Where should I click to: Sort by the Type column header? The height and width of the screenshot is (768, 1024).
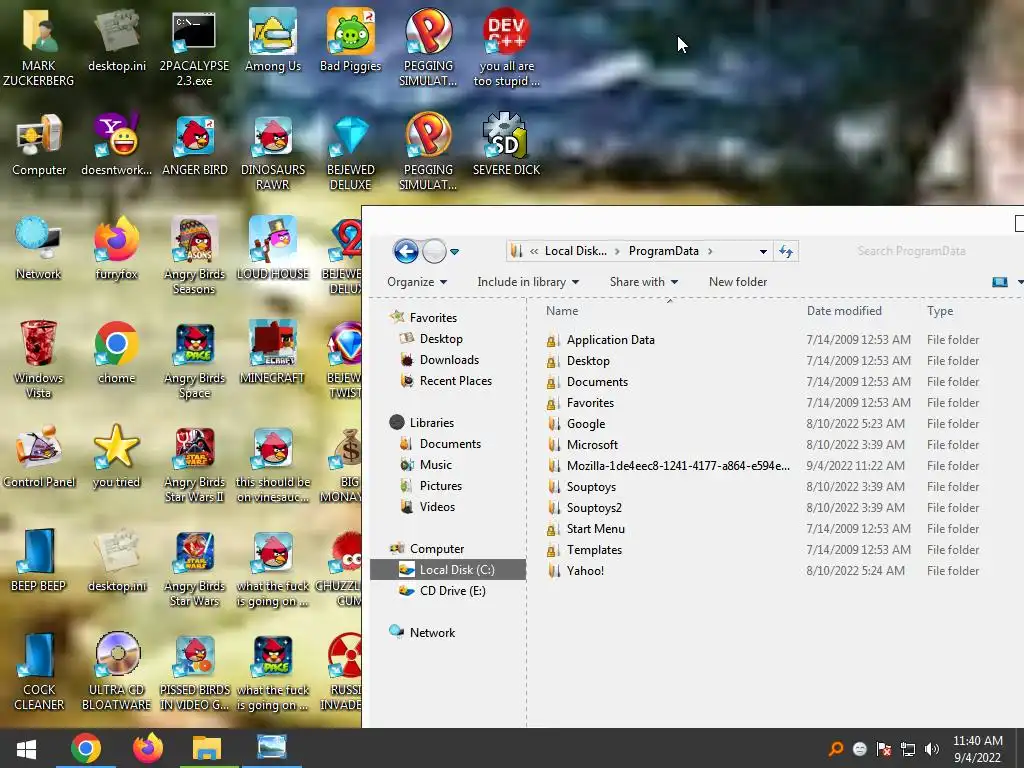tap(940, 311)
